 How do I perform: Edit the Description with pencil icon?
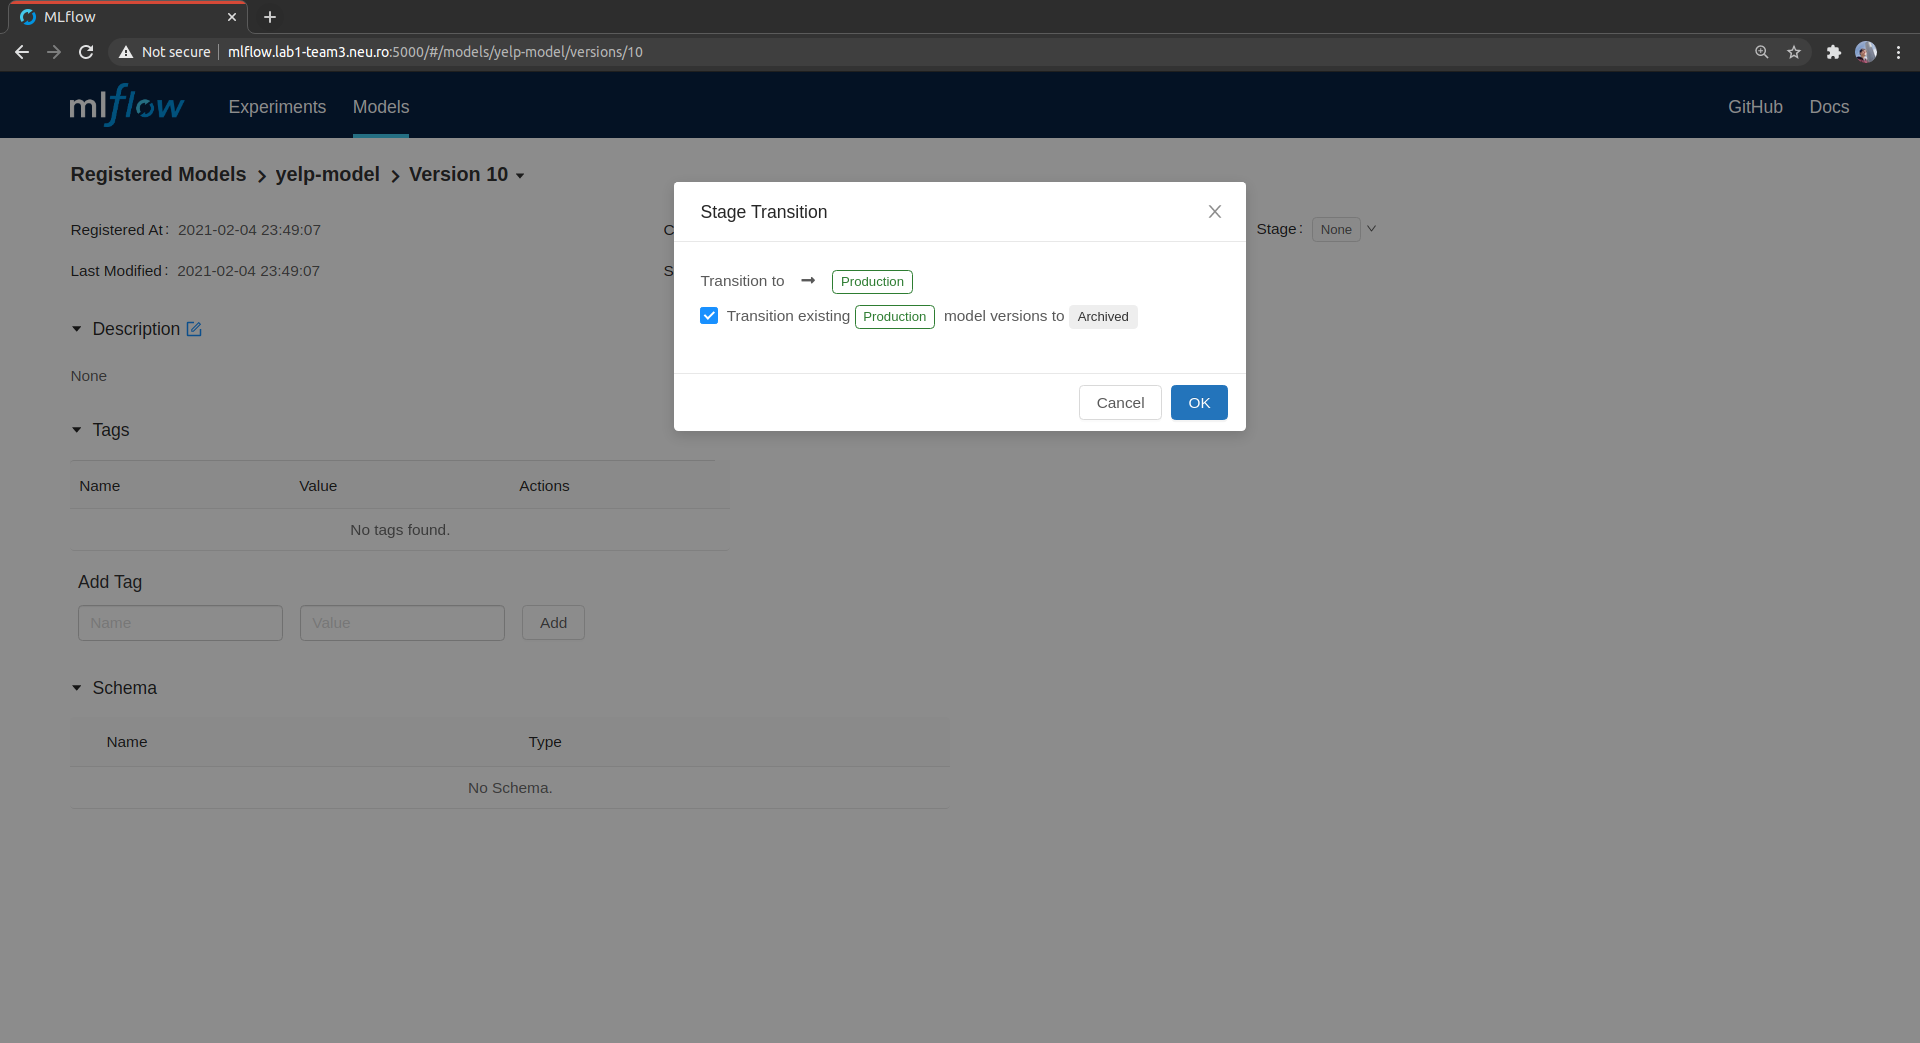pyautogui.click(x=194, y=329)
